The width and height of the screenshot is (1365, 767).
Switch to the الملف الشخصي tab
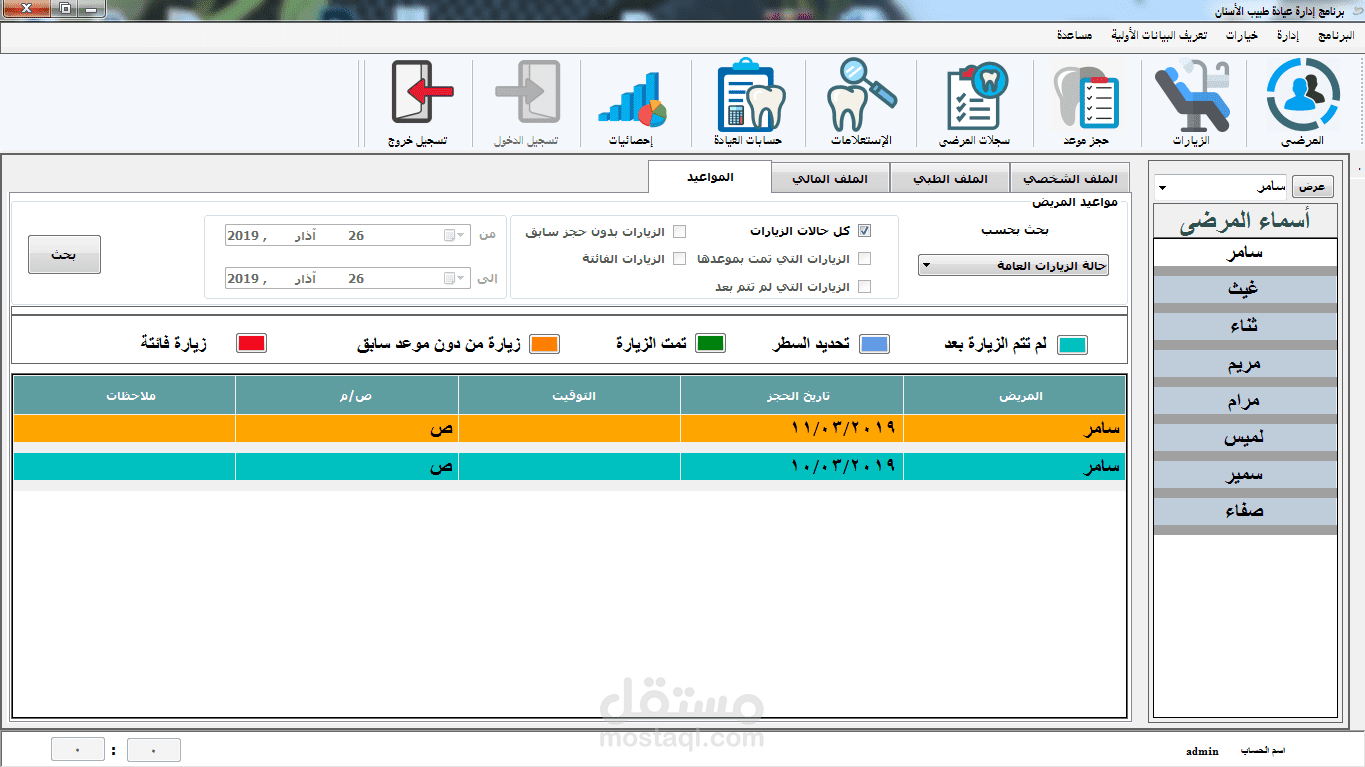click(1070, 179)
